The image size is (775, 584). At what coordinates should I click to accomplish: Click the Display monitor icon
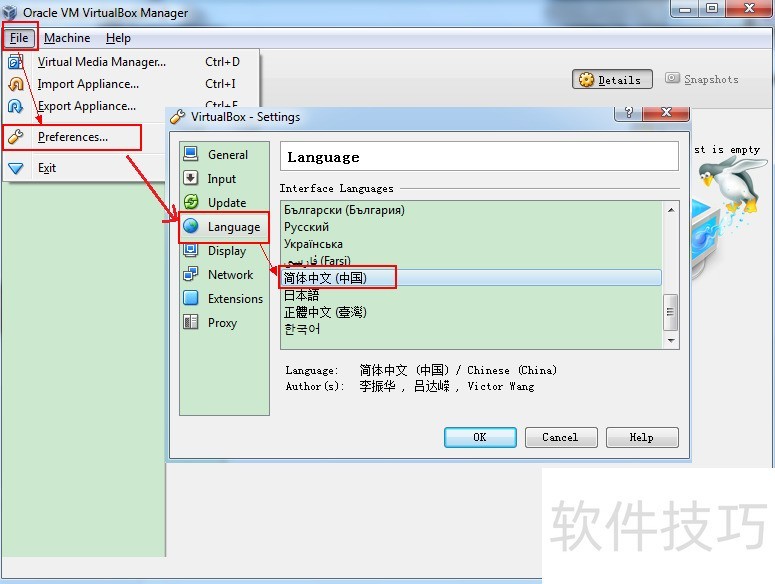coord(191,250)
